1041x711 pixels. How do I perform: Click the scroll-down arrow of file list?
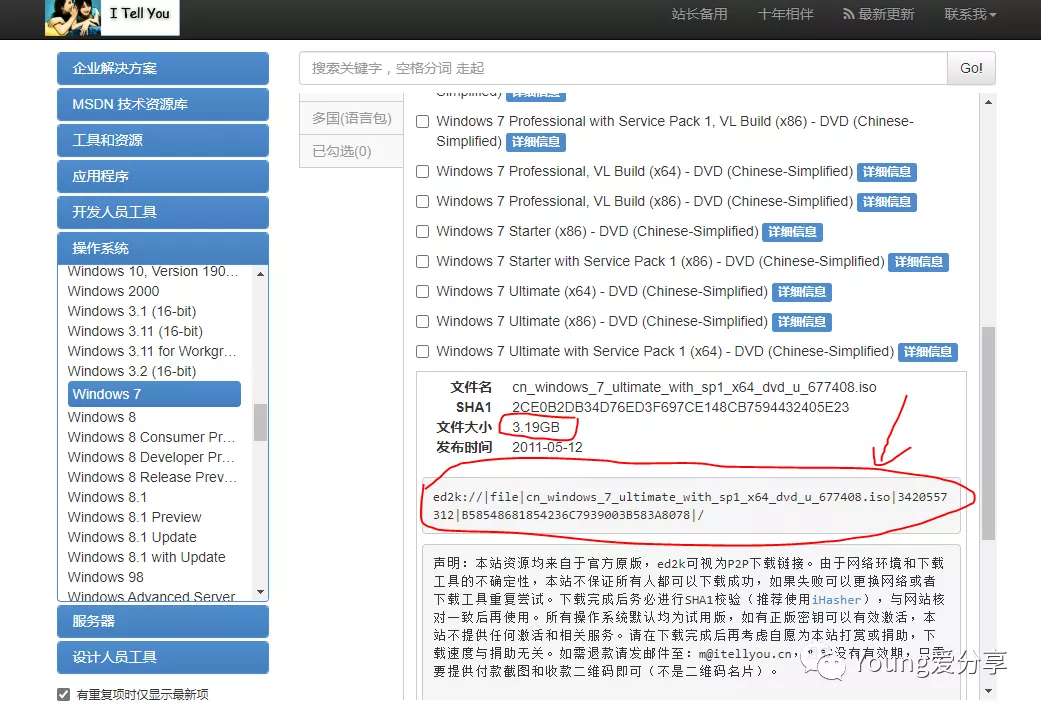click(x=988, y=691)
